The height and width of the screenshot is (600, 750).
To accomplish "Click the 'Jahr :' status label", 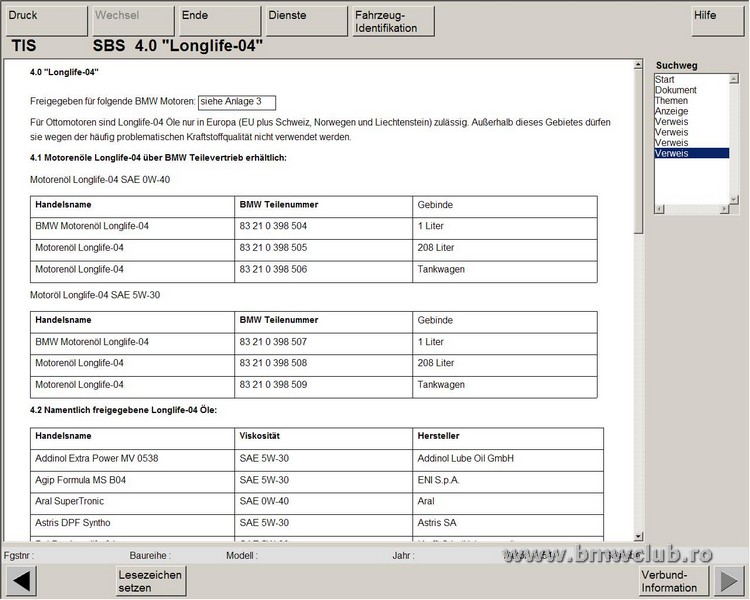I will click(x=403, y=556).
